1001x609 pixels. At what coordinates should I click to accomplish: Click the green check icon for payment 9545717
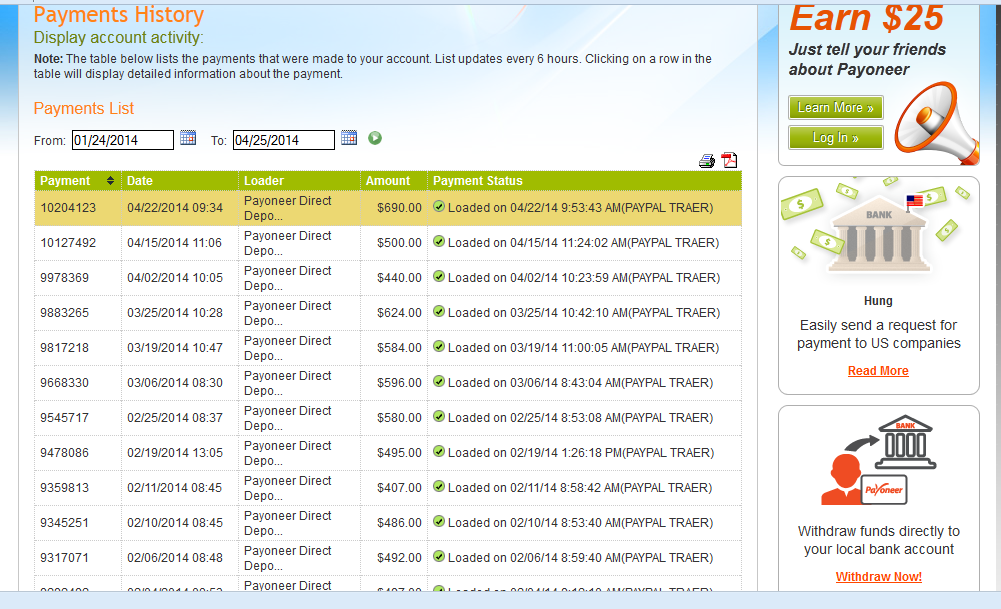pyautogui.click(x=439, y=417)
